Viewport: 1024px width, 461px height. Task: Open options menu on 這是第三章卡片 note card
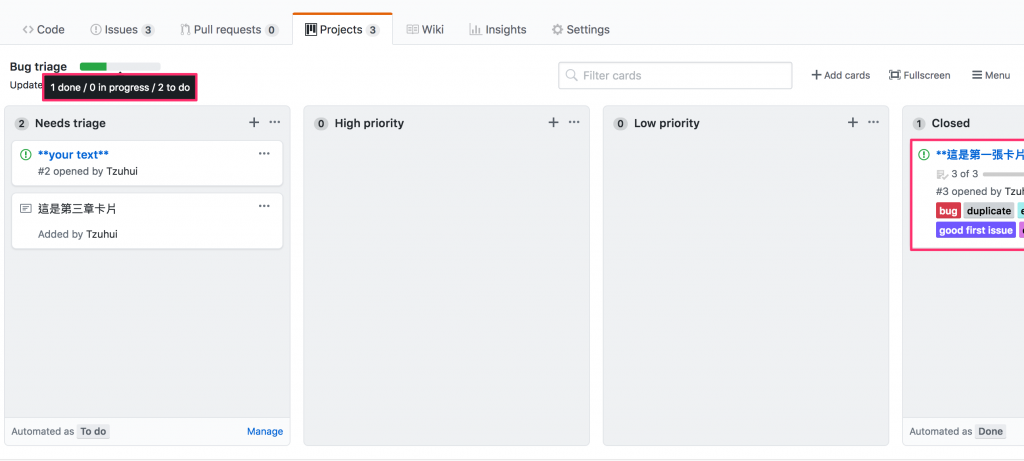[x=264, y=207]
